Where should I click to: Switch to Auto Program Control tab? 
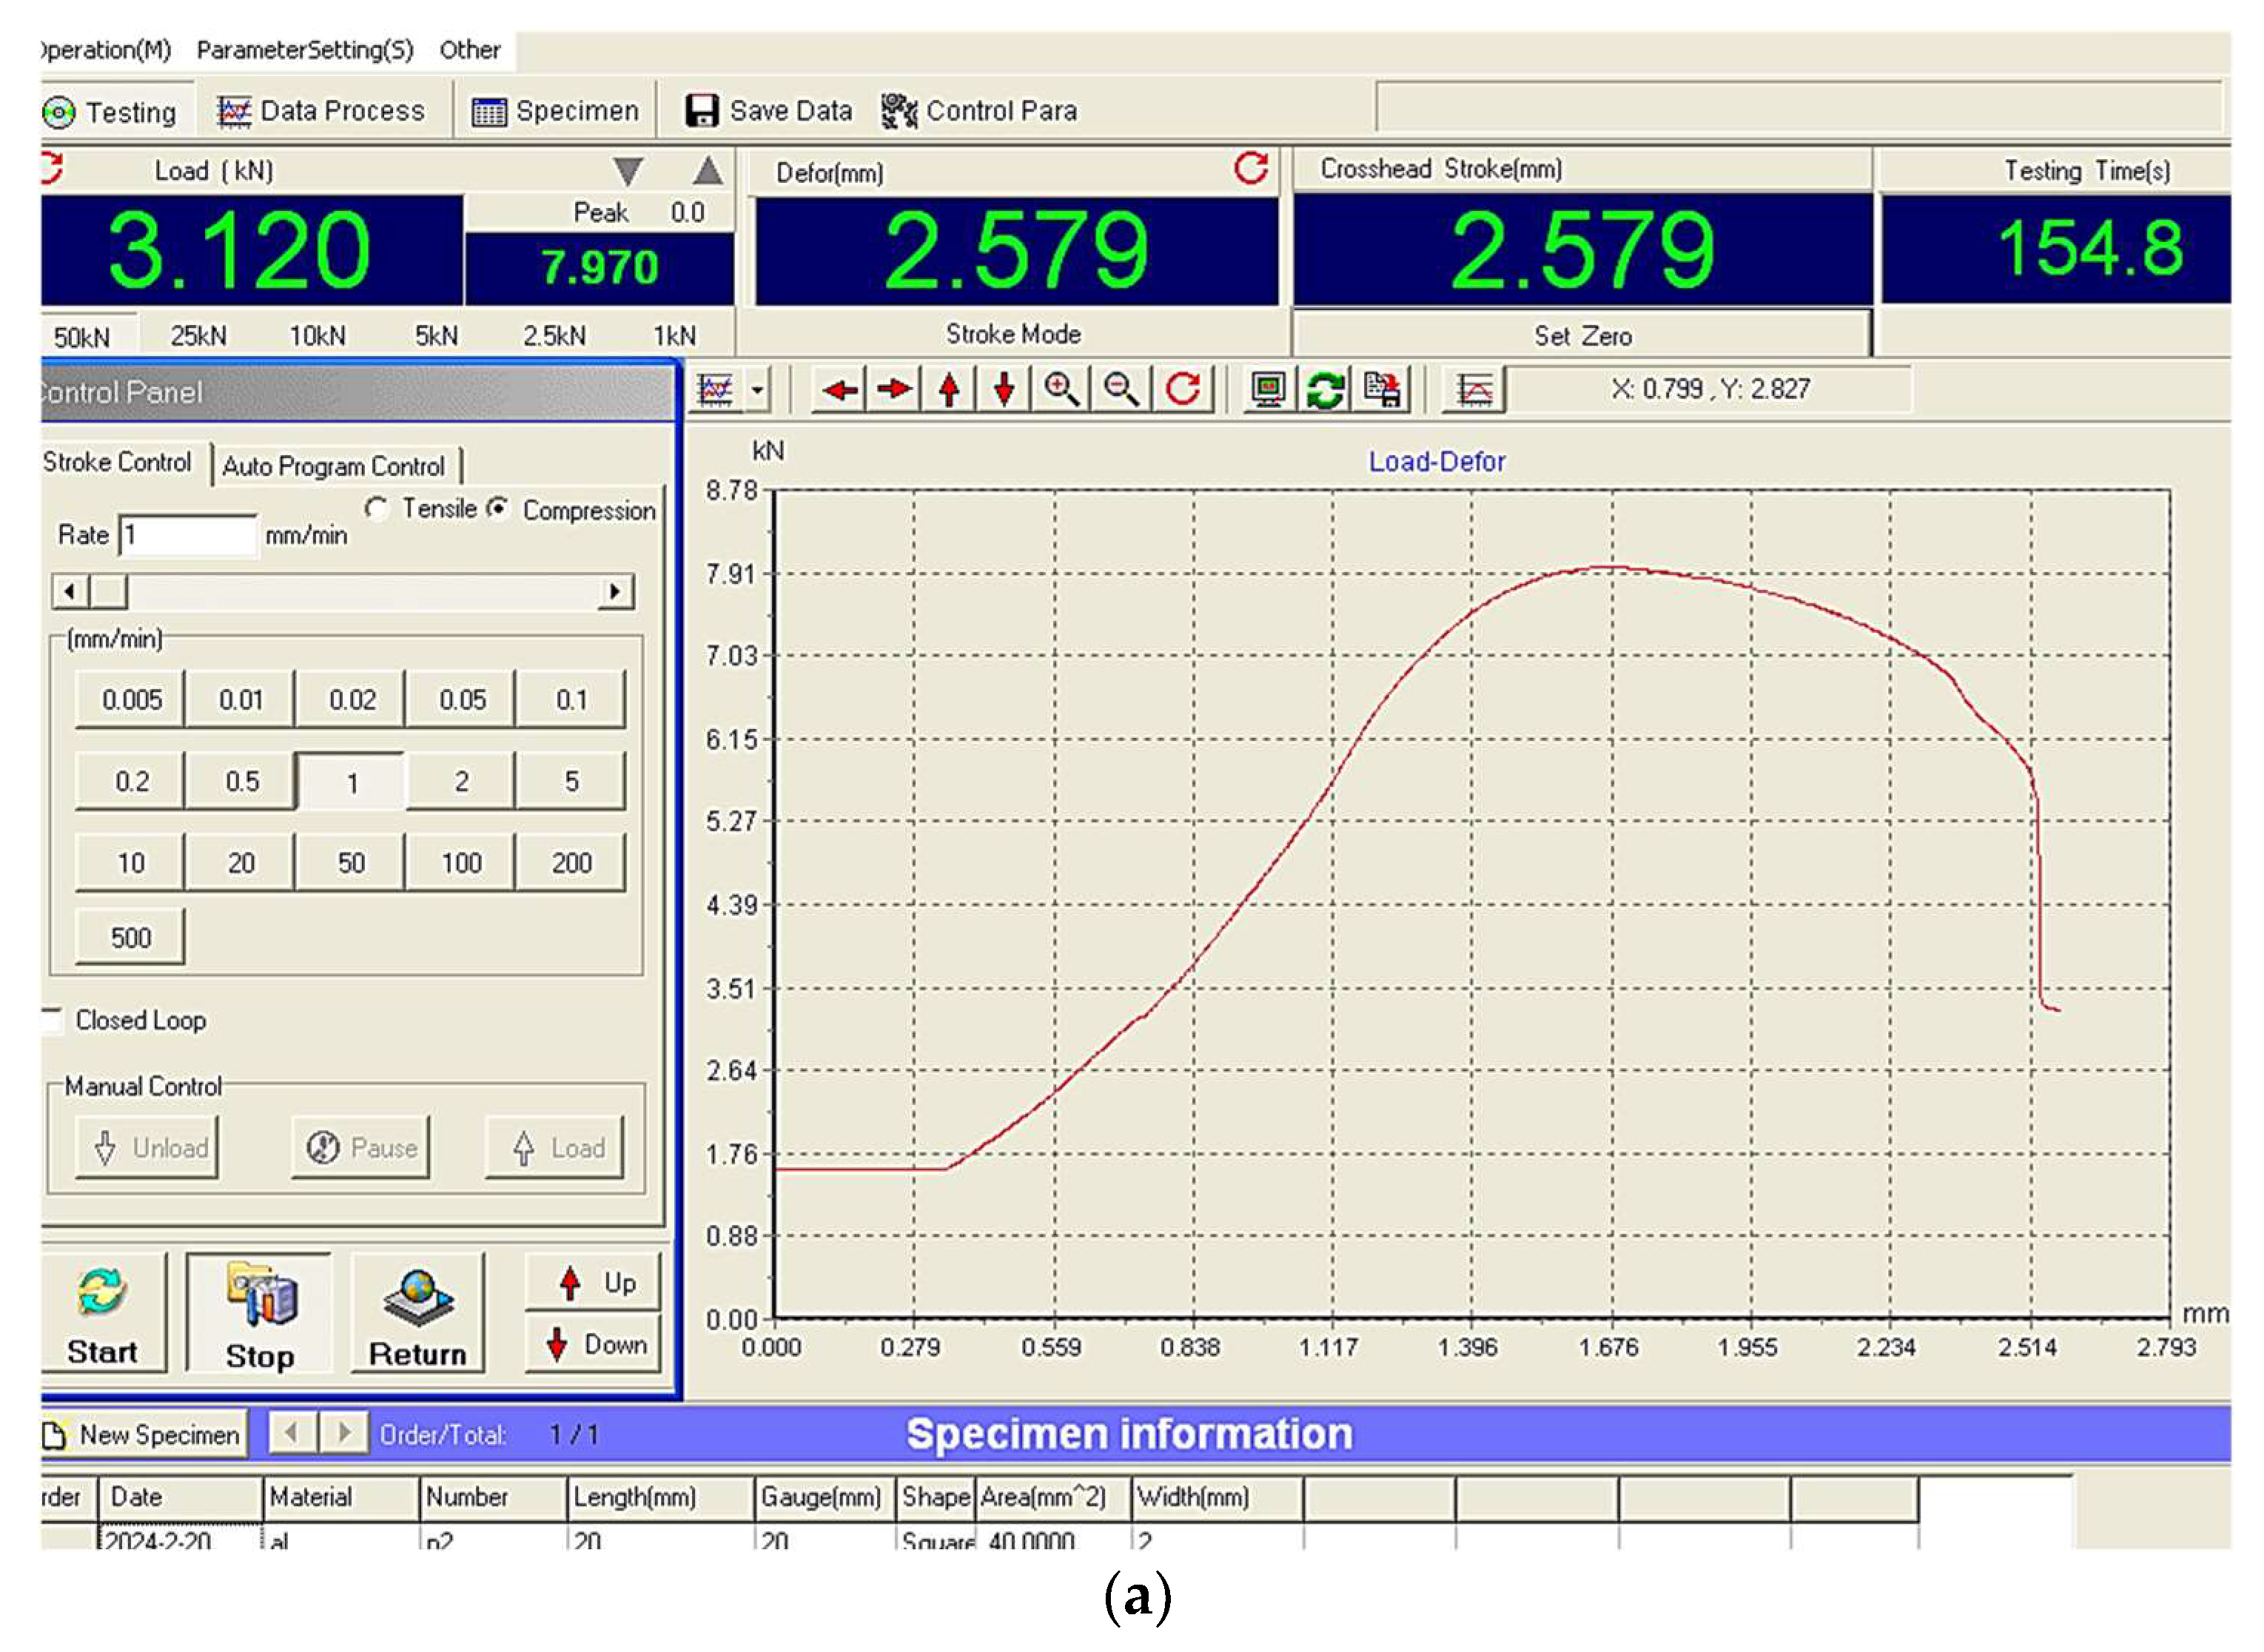[x=333, y=466]
